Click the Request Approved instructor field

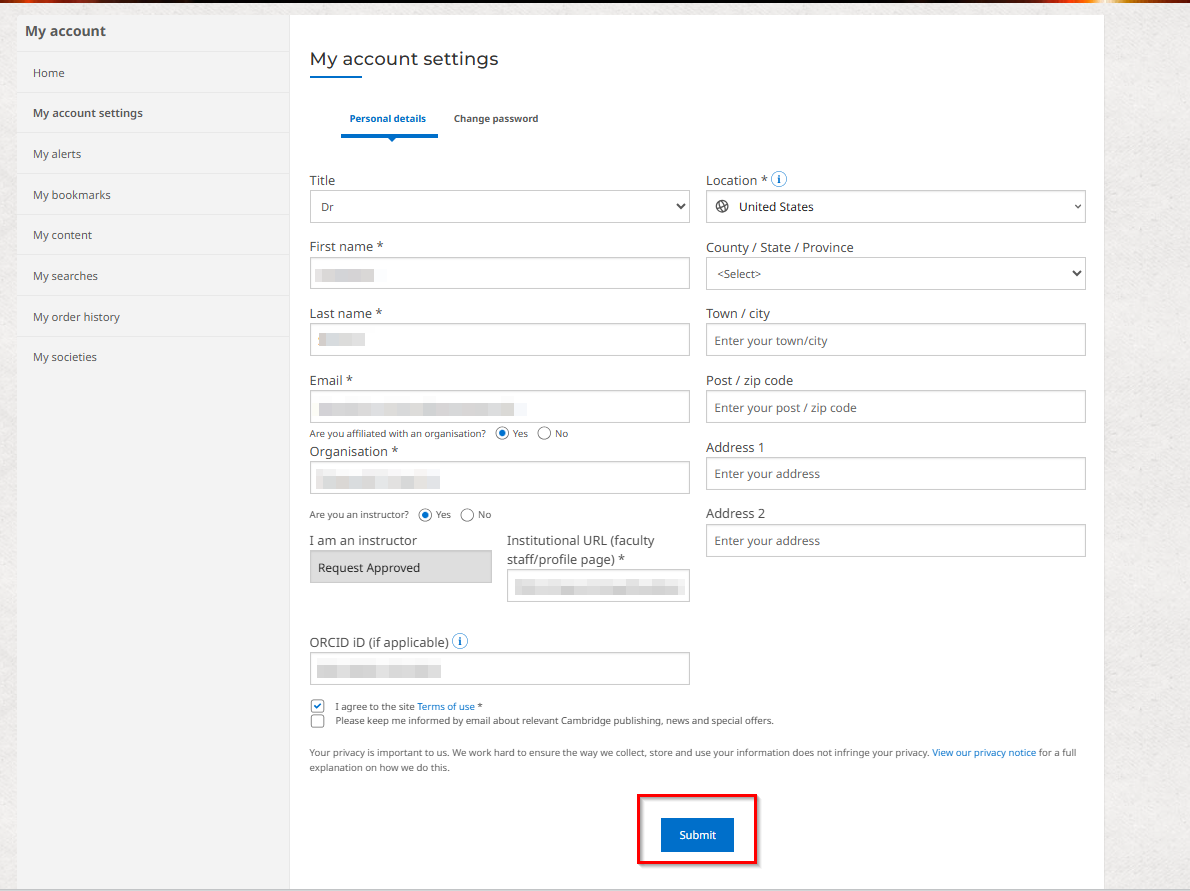click(401, 567)
